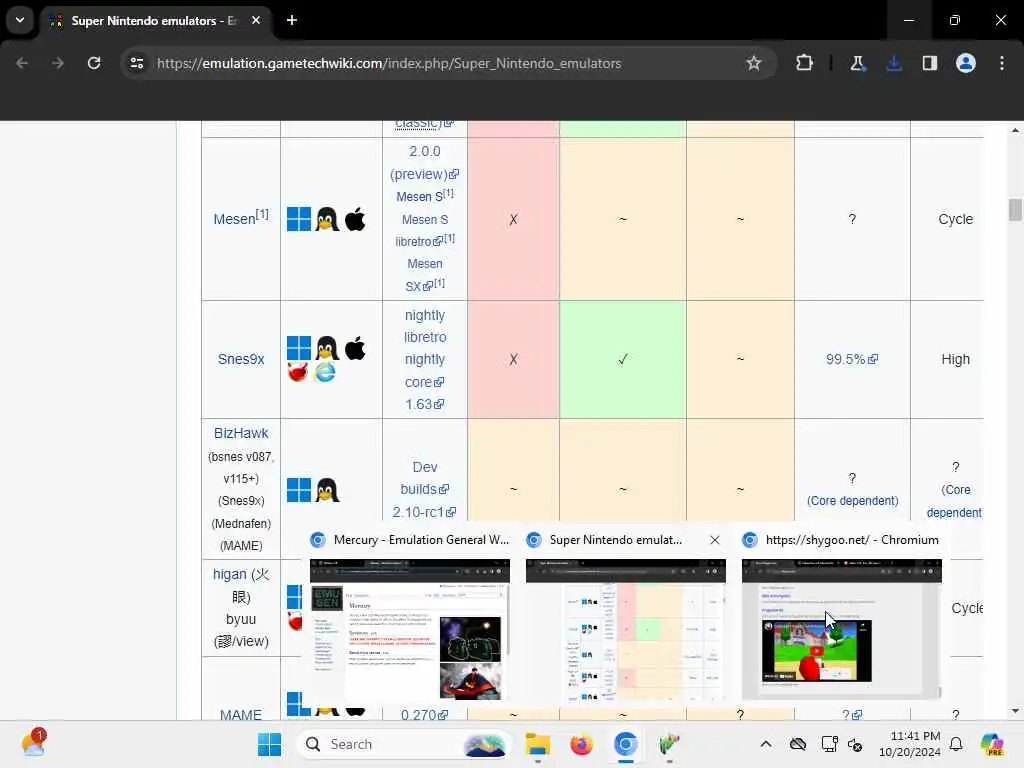This screenshot has width=1024, height=768.
Task: Open site information icon in address bar
Action: click(137, 63)
